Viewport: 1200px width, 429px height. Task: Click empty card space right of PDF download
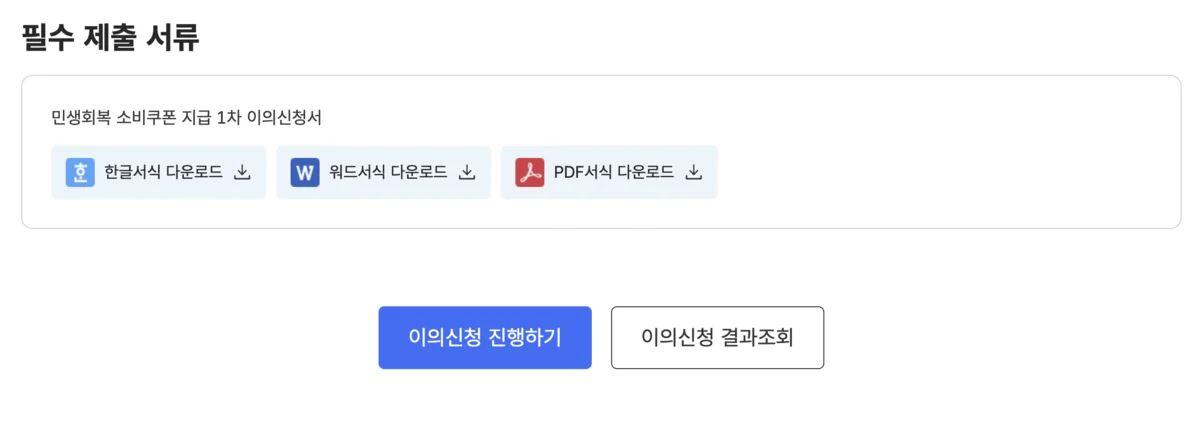(x=940, y=172)
